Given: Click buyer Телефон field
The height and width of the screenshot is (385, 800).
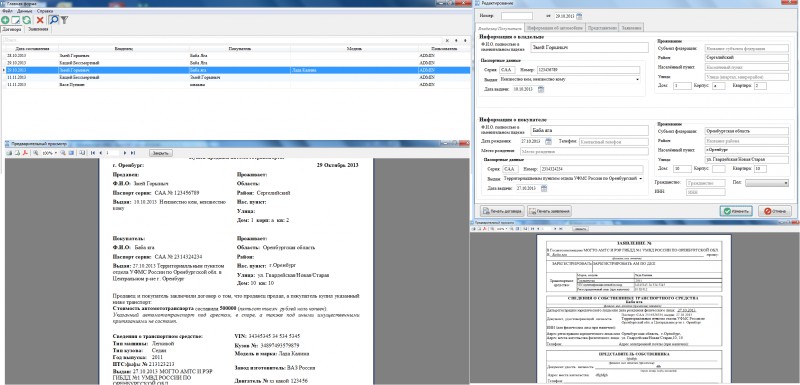Looking at the screenshot, I should [x=614, y=141].
